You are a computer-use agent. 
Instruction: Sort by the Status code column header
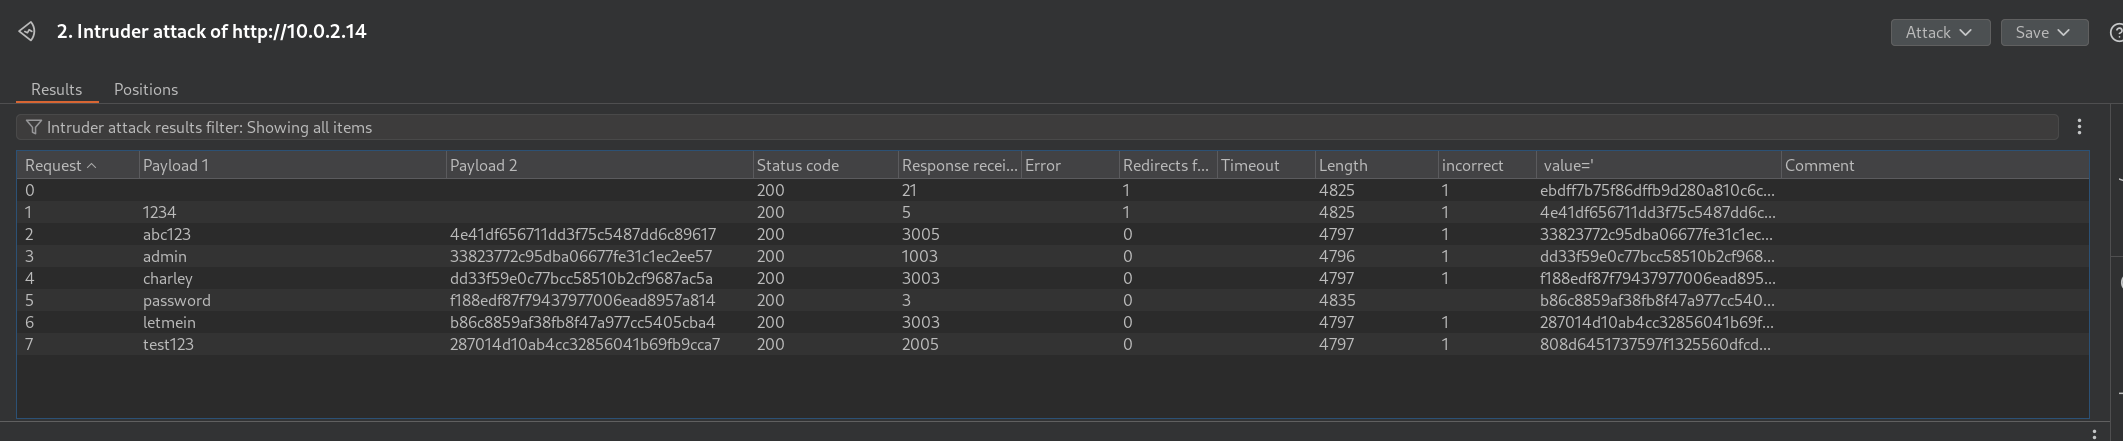[797, 165]
